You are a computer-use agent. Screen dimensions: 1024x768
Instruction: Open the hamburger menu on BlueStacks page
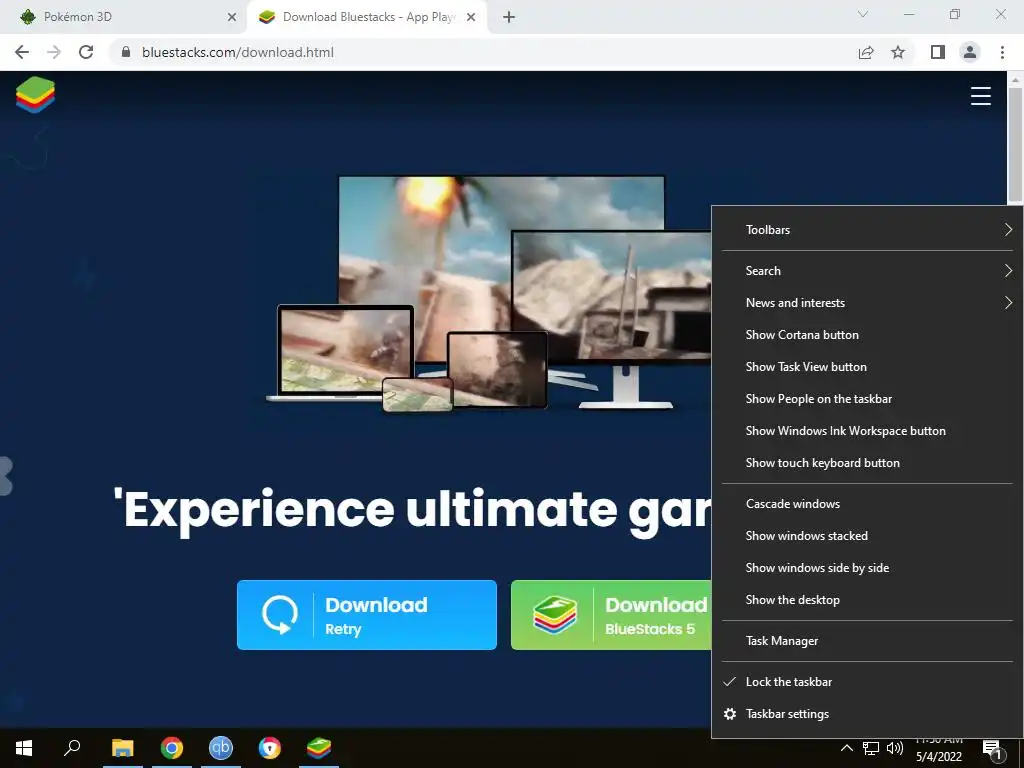(980, 96)
